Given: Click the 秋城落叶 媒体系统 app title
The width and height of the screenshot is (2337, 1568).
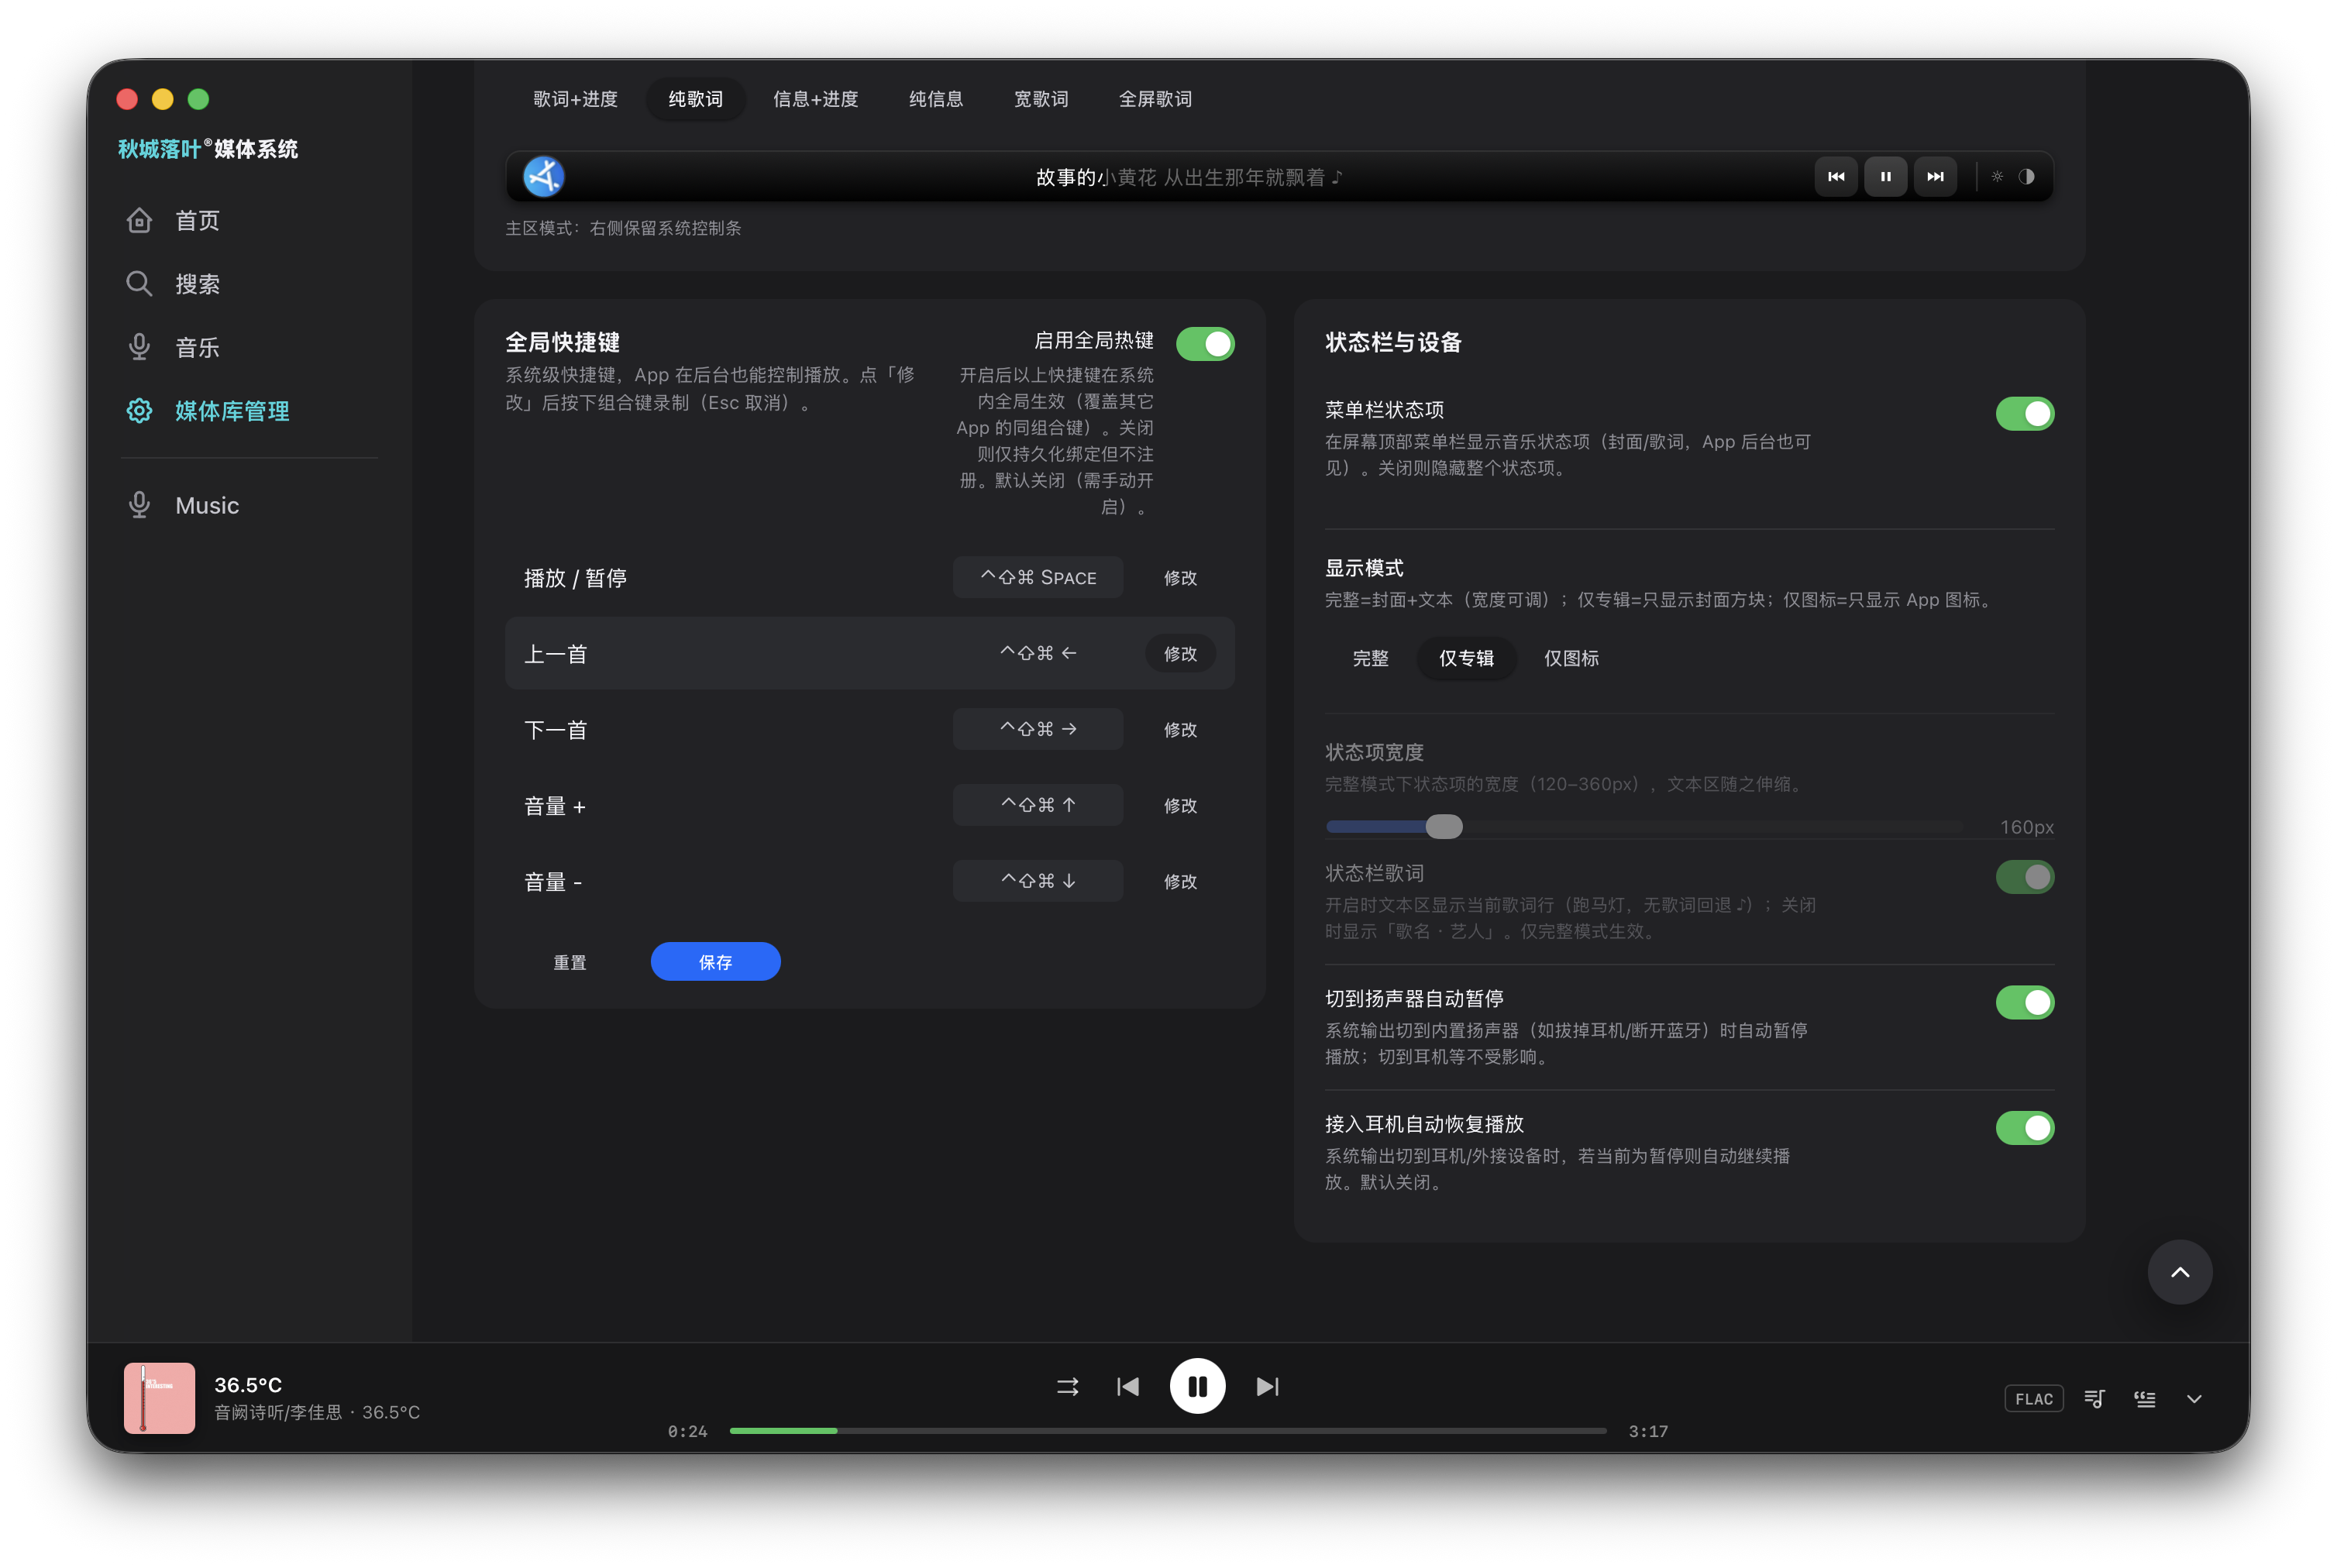Looking at the screenshot, I should [208, 149].
